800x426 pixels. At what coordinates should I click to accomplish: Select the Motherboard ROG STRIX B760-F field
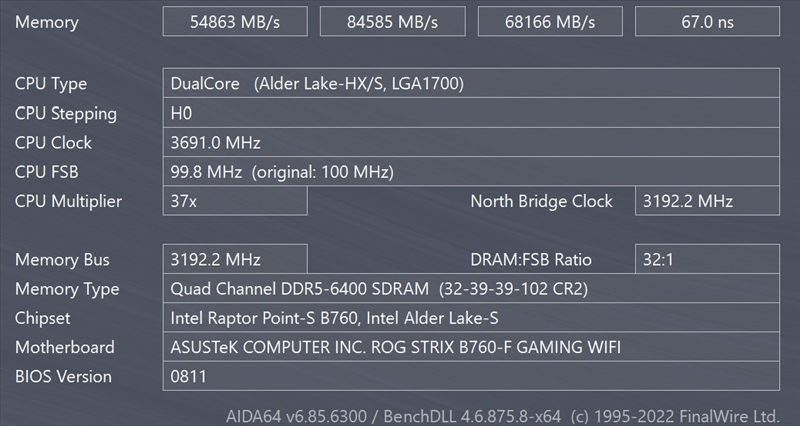(470, 348)
